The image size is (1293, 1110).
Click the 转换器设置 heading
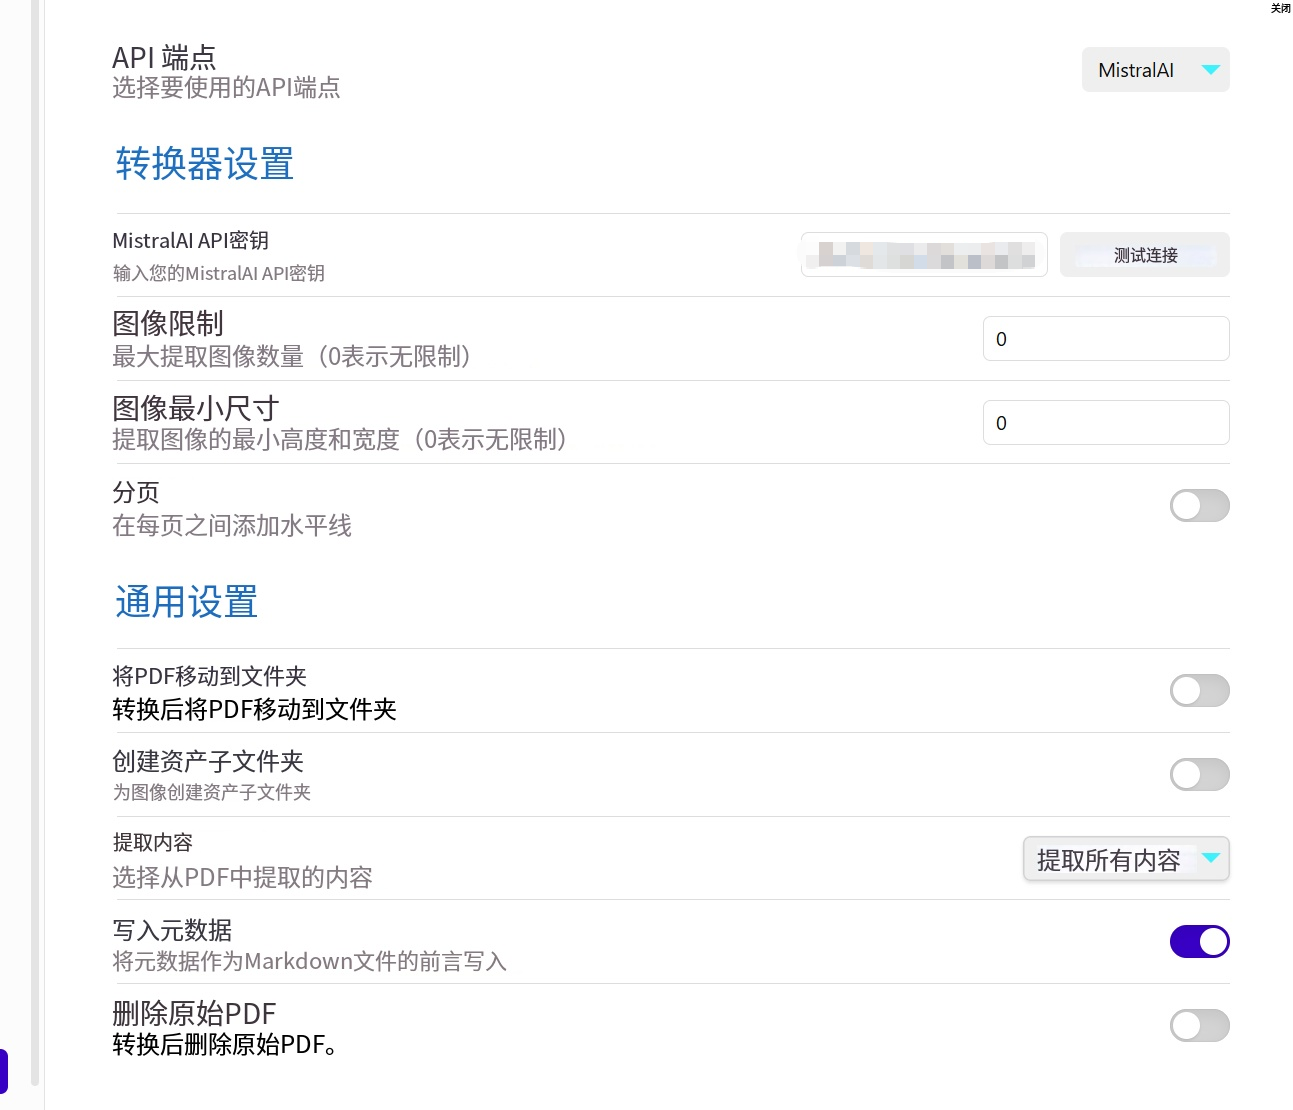tap(205, 164)
